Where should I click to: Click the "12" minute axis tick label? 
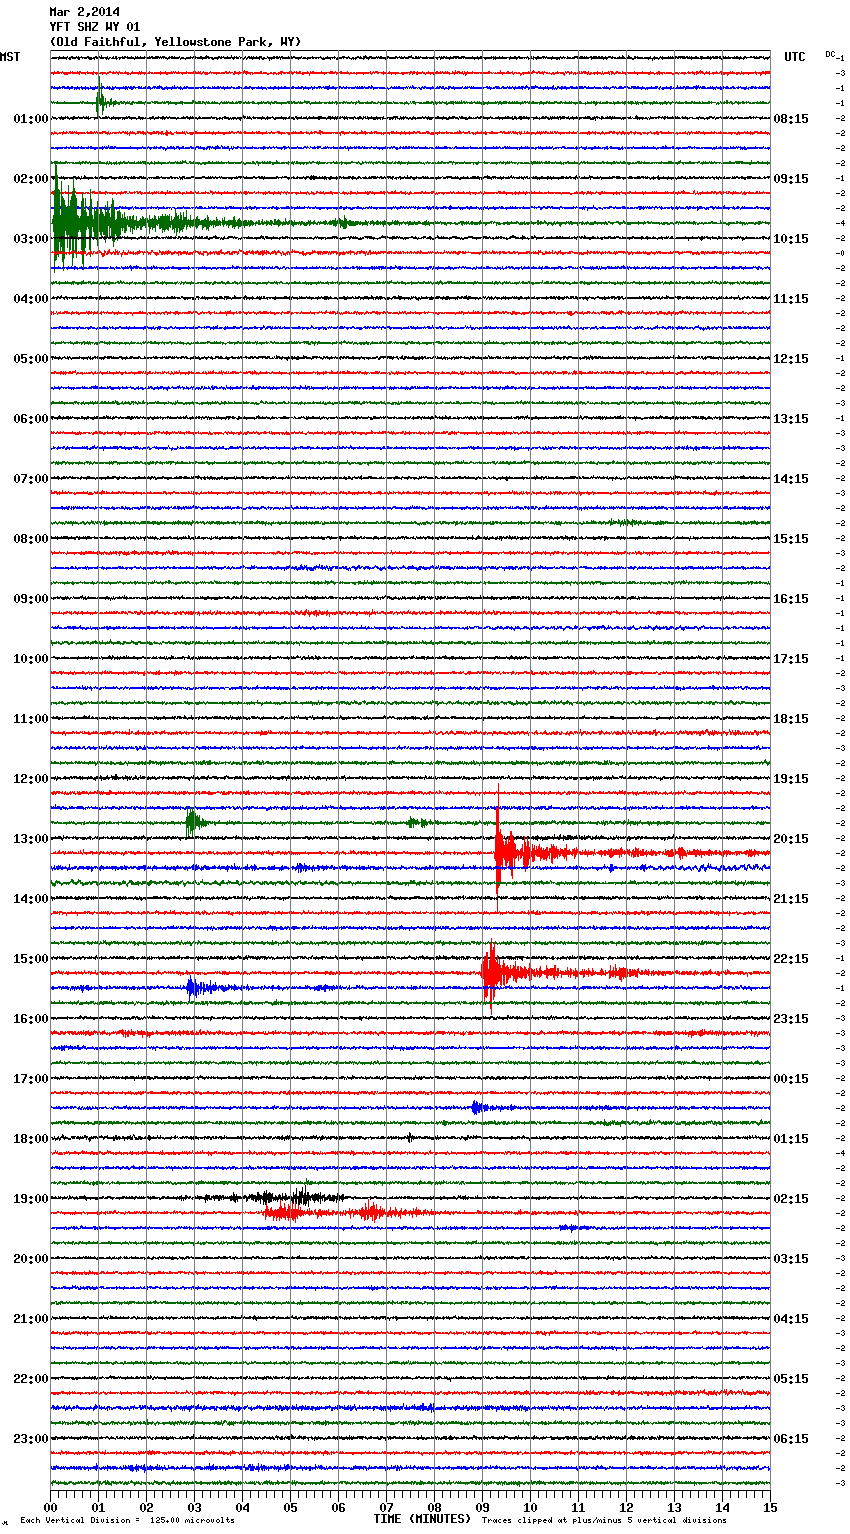click(x=626, y=1507)
